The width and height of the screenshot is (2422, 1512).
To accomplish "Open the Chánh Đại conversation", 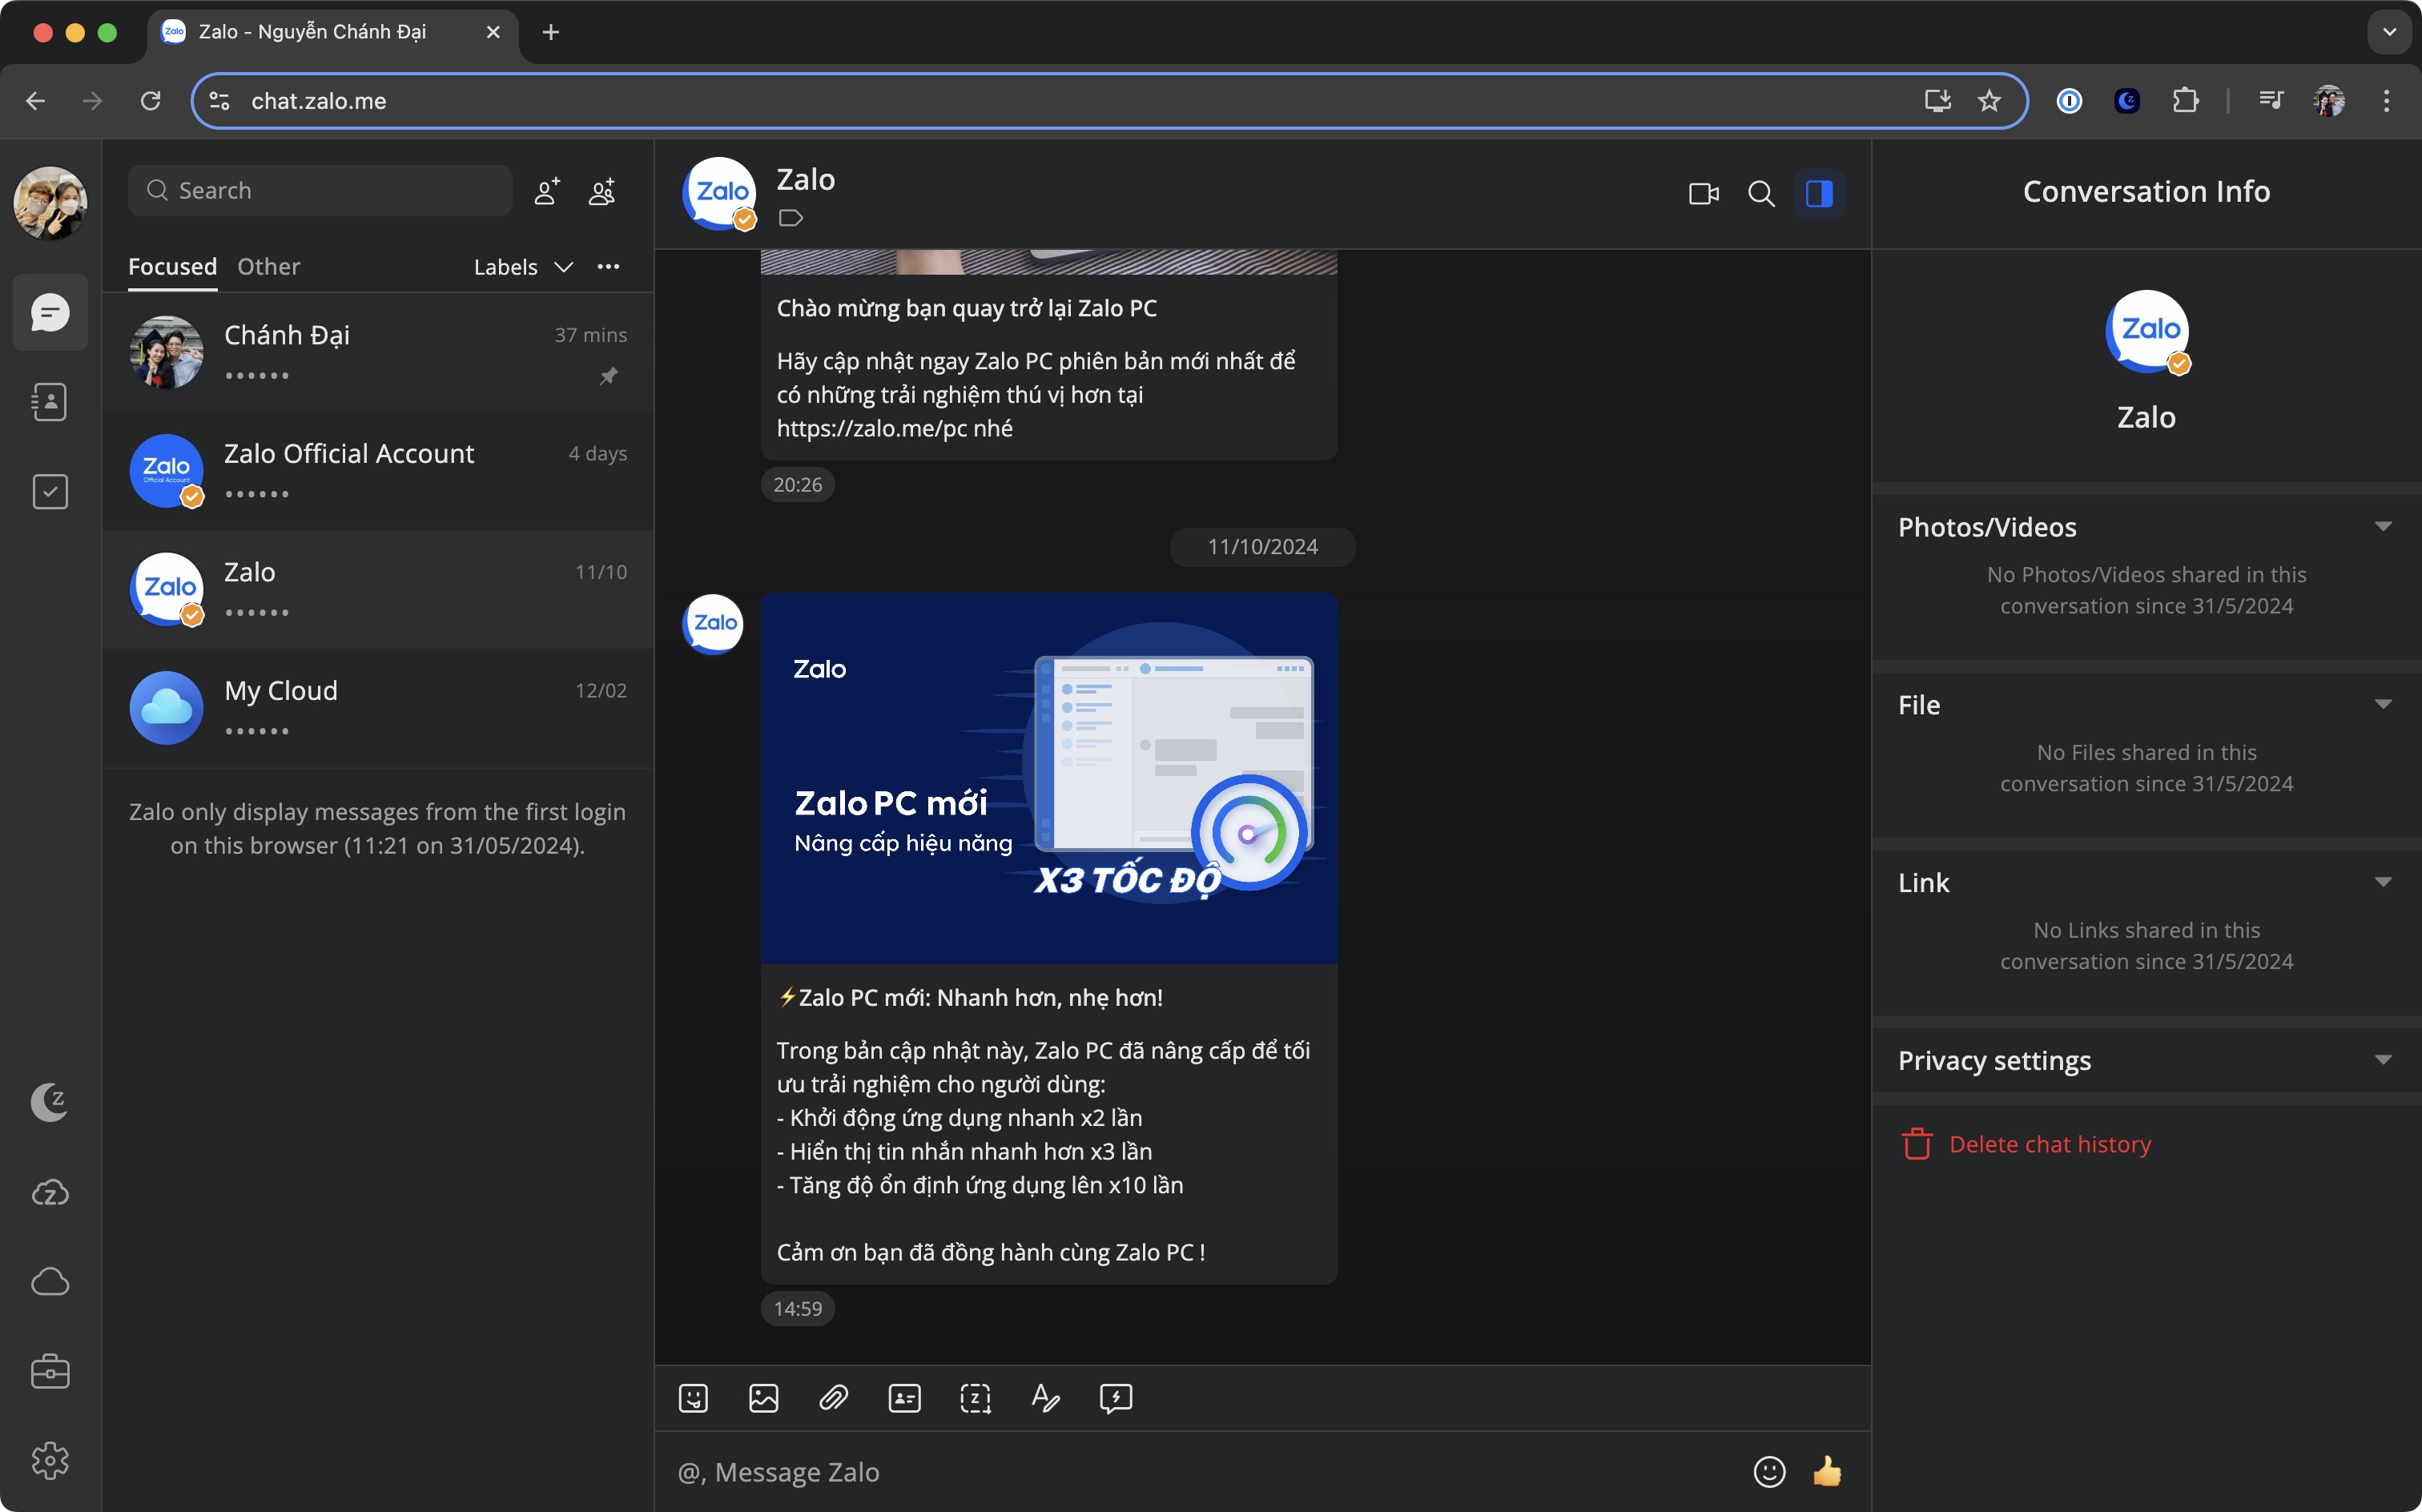I will click(x=378, y=352).
